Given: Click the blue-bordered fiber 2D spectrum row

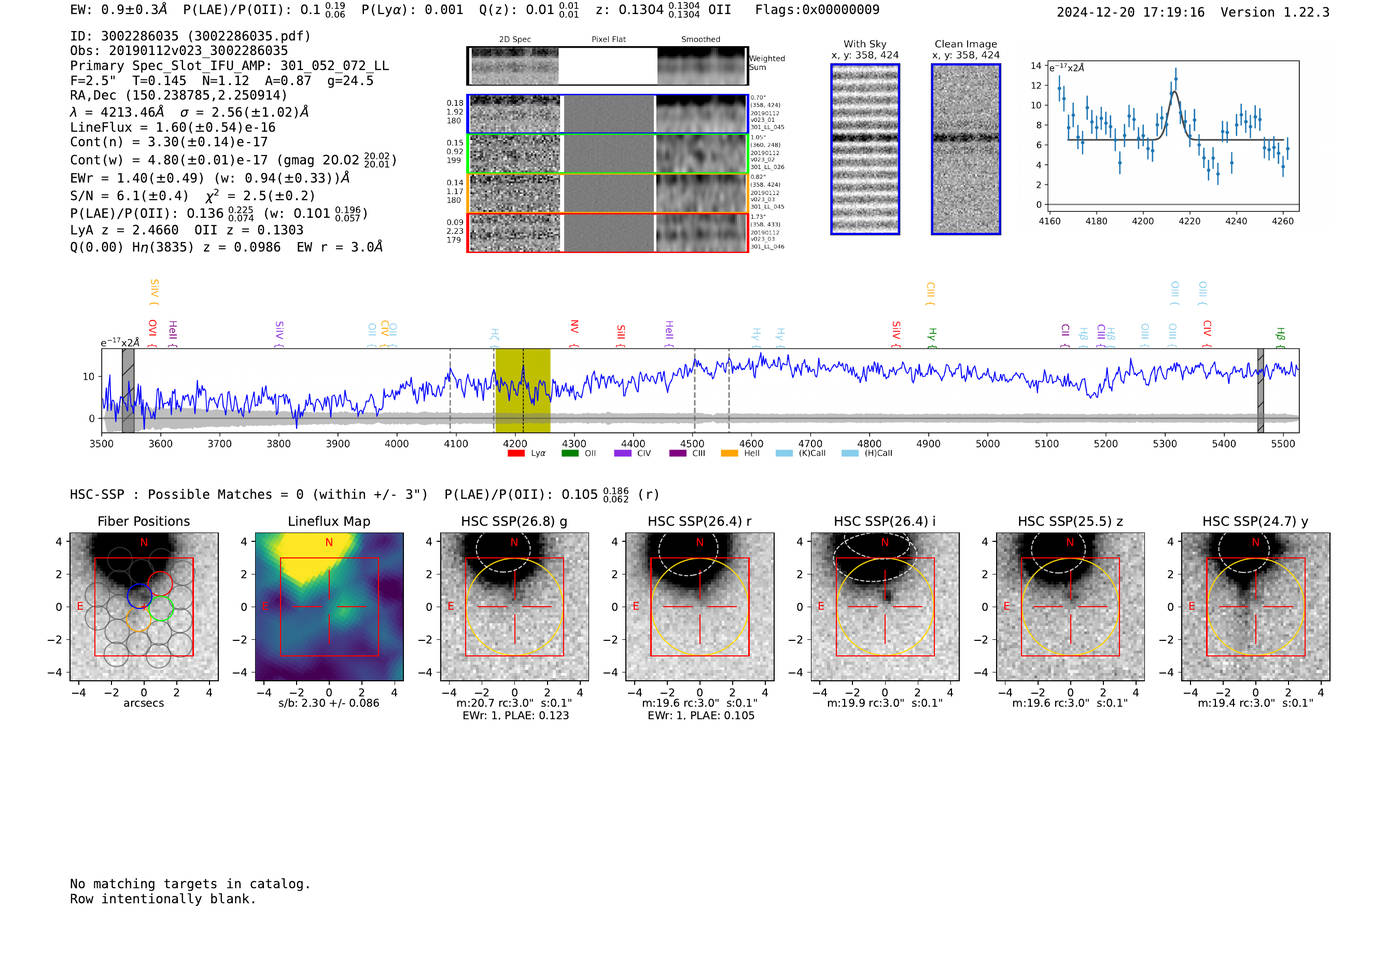Looking at the screenshot, I should 515,114.
